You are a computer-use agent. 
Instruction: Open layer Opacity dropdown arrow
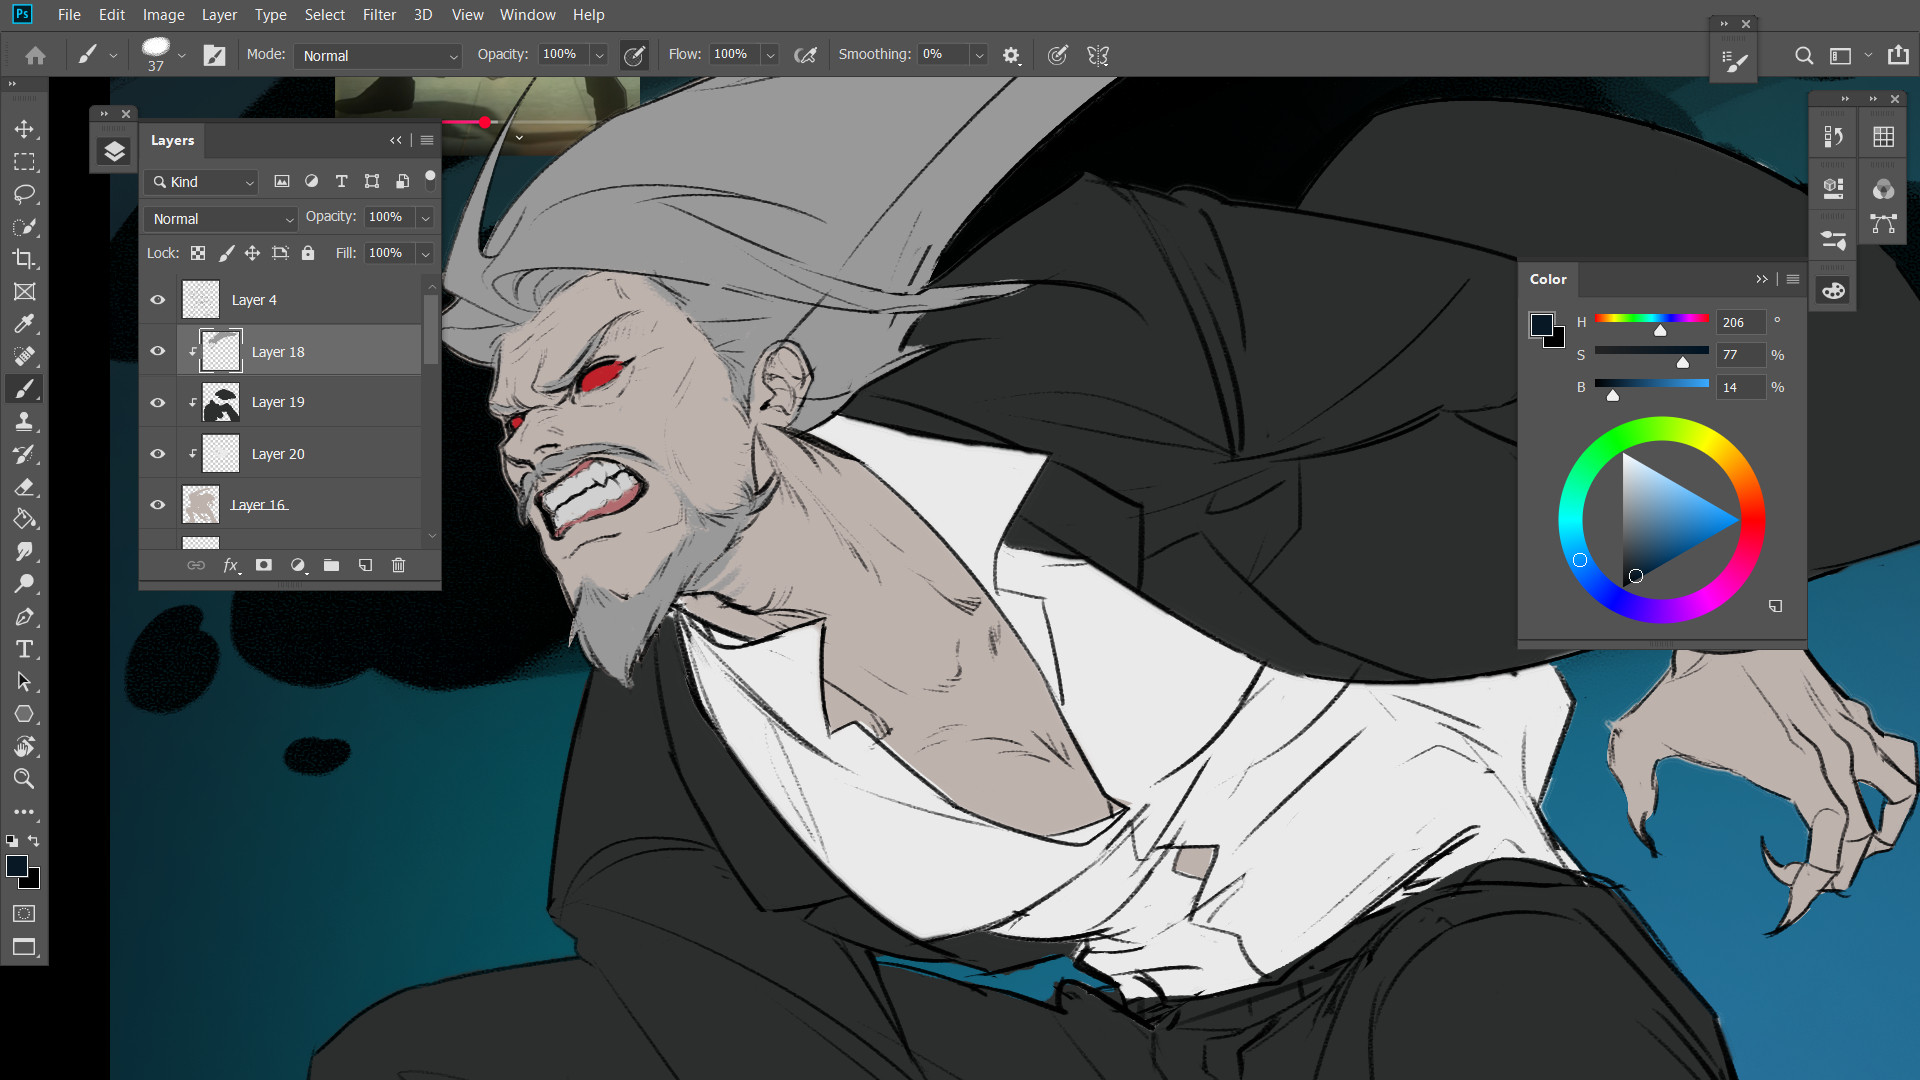tap(425, 218)
